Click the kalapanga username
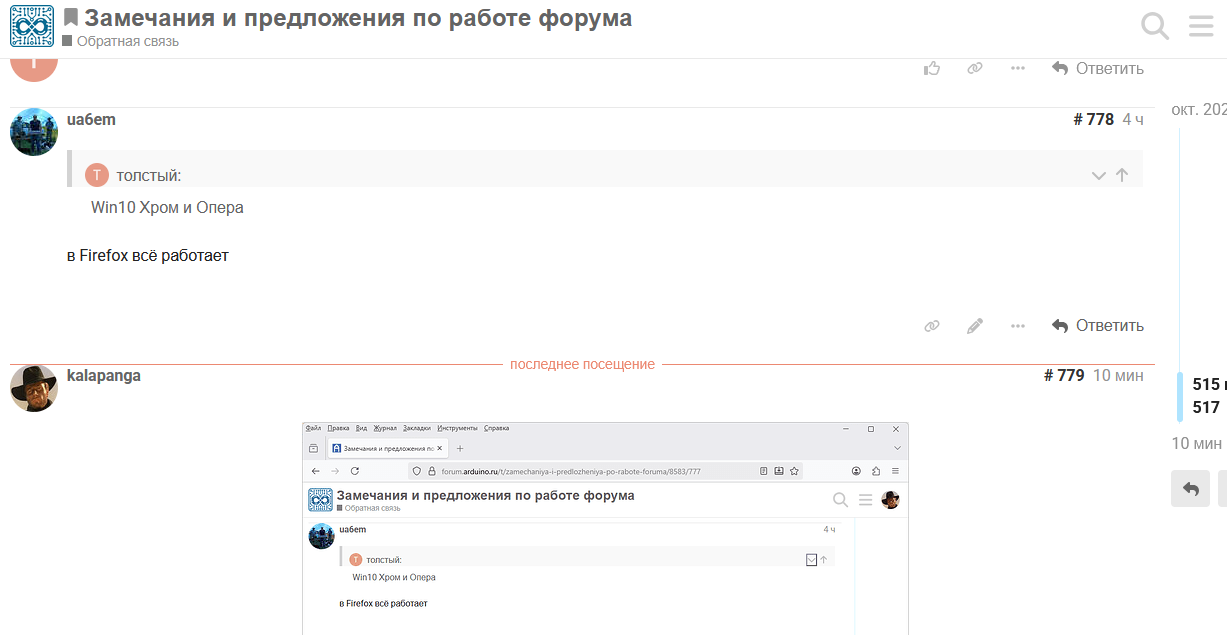Screen dimensions: 1227x635 click(103, 376)
